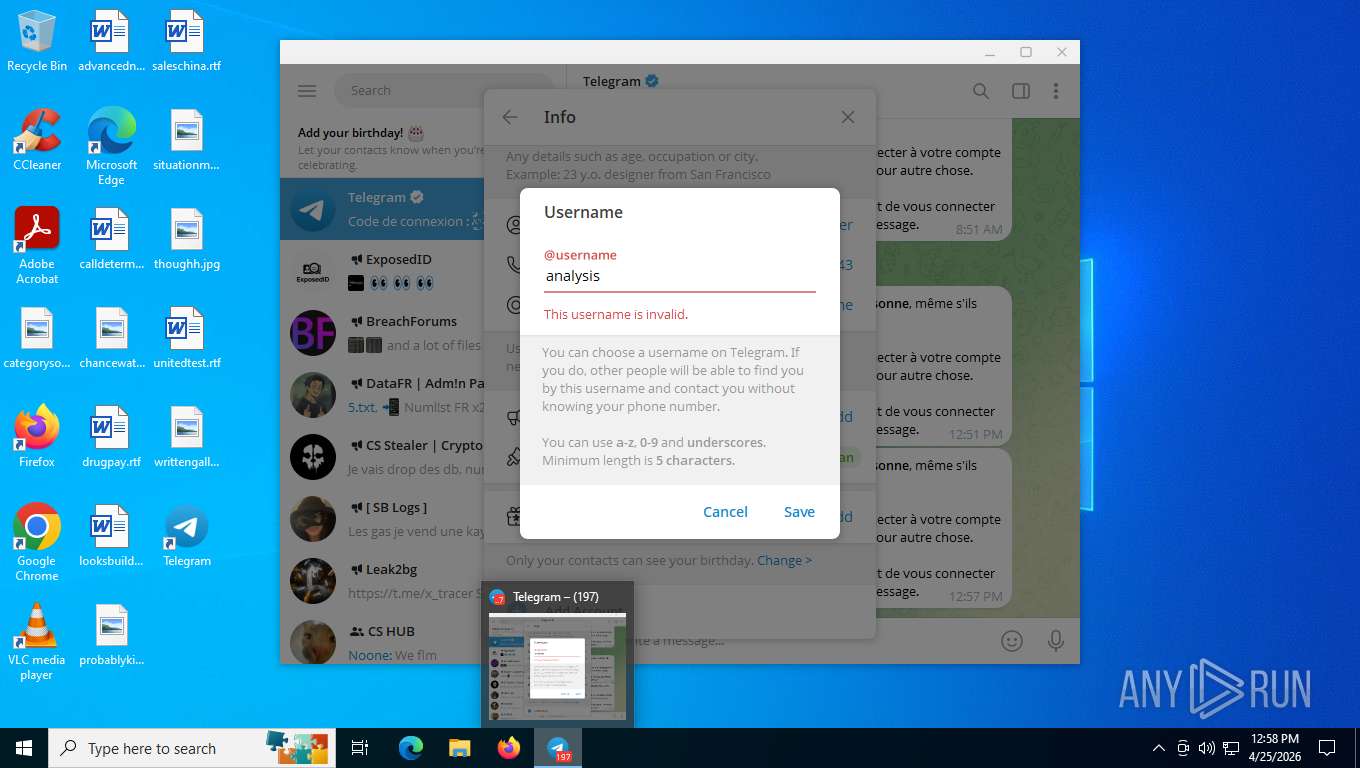
Task: Toggle the right sidebar panel icon
Action: coord(1021,91)
